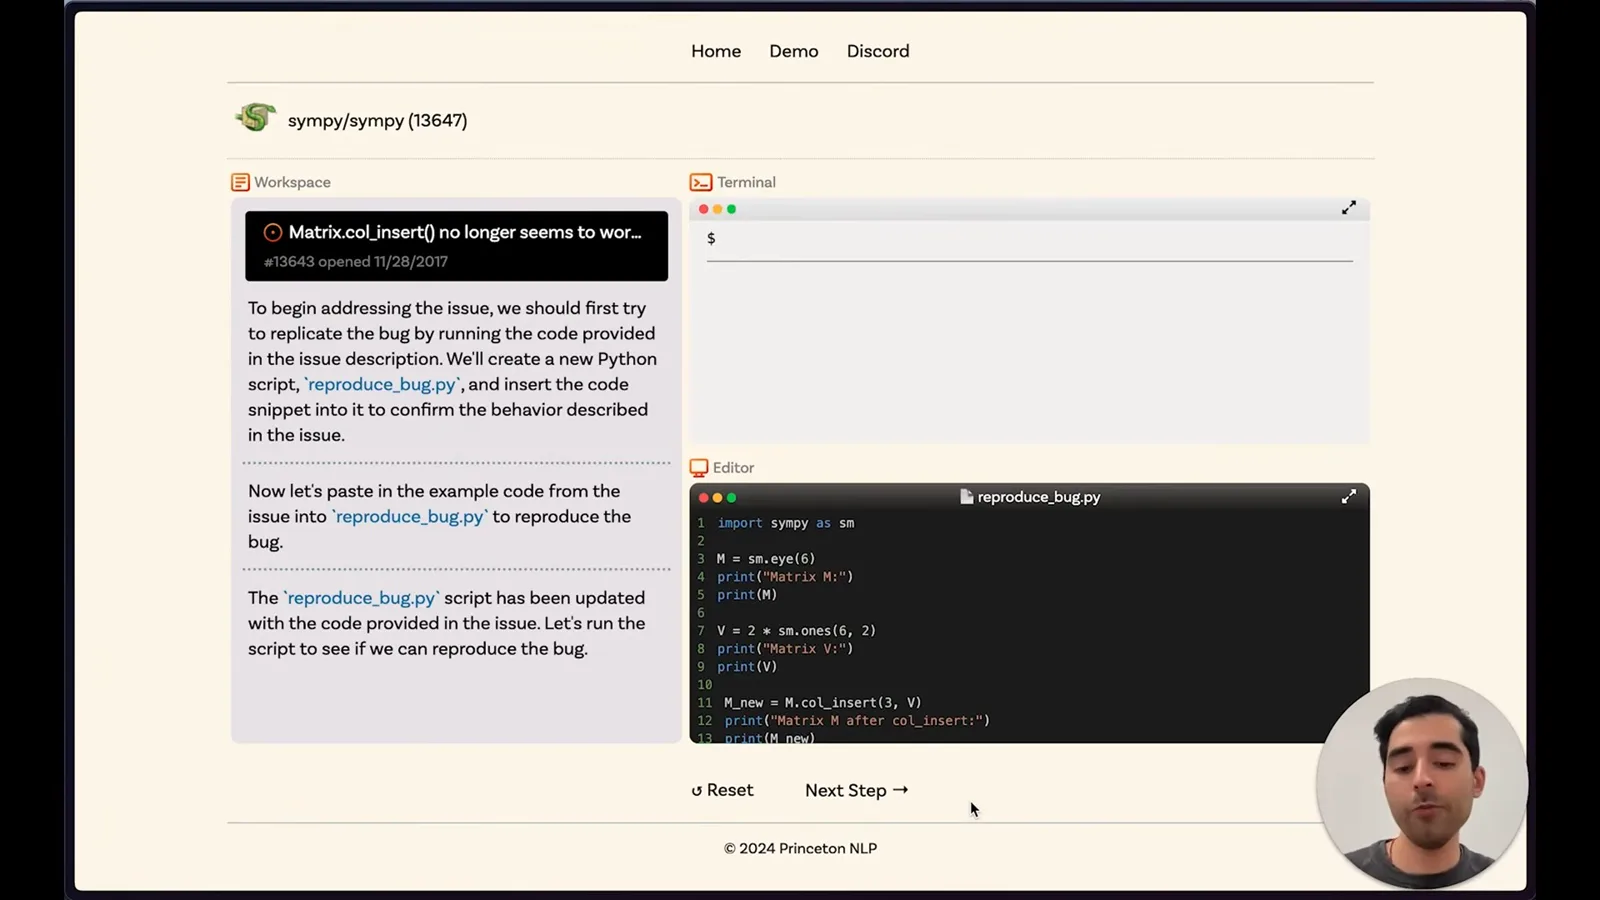Click the green dot in Editor titlebar
1600x900 pixels.
[x=731, y=497]
